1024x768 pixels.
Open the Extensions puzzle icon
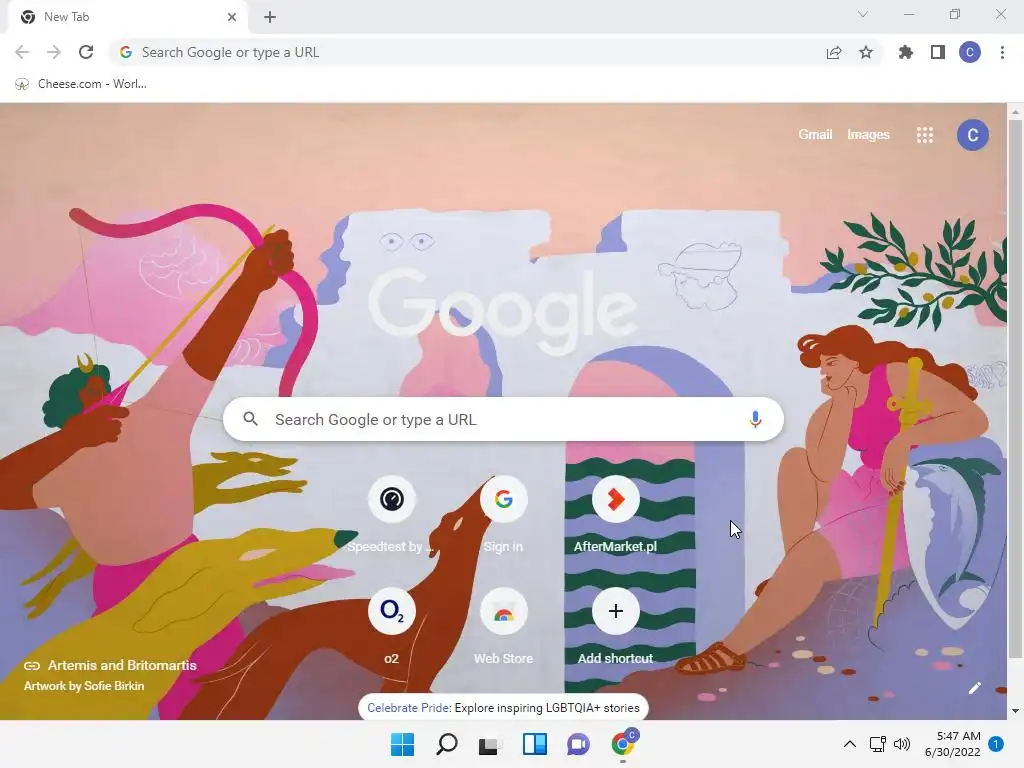pos(905,52)
